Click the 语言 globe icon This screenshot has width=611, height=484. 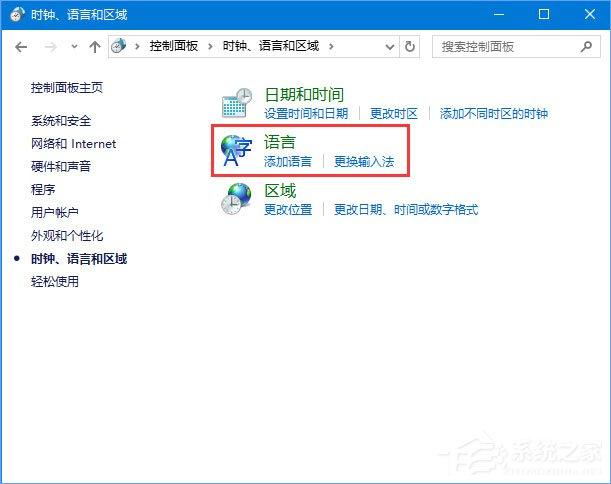tap(236, 150)
